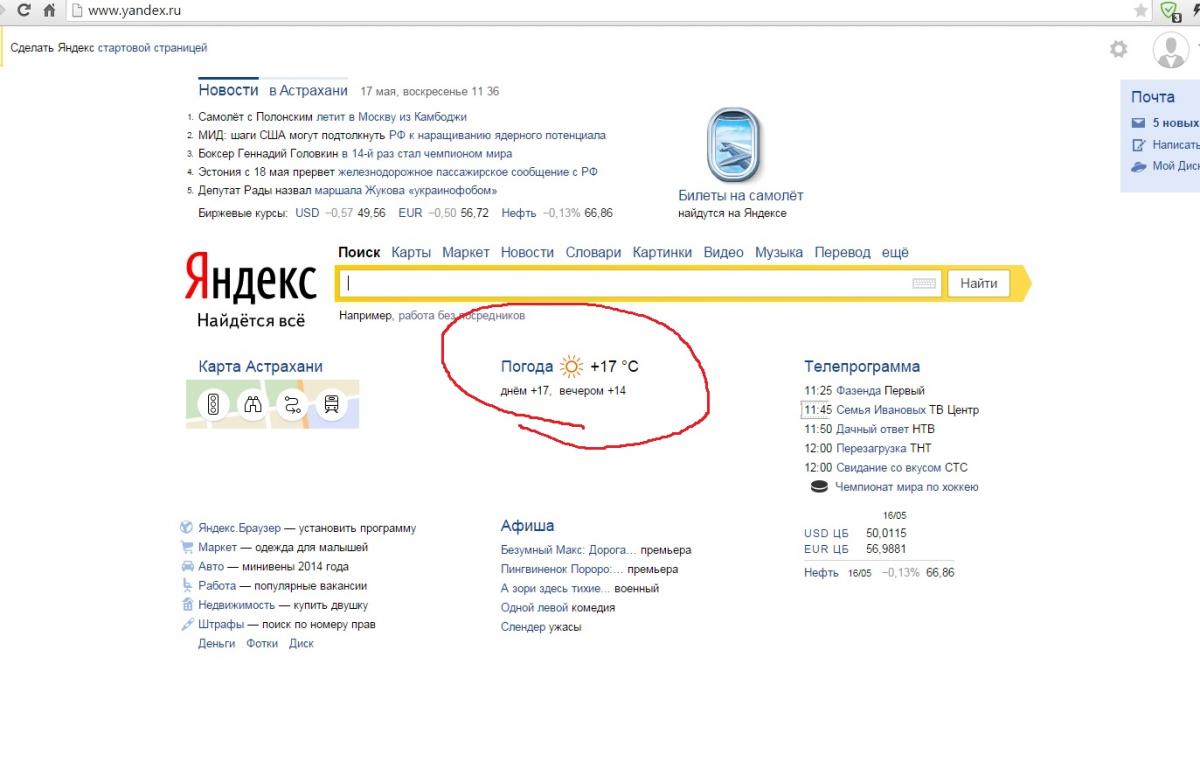Image resolution: width=1200 pixels, height=783 pixels.
Task: Open Билеты на самолёт link
Action: coord(740,196)
